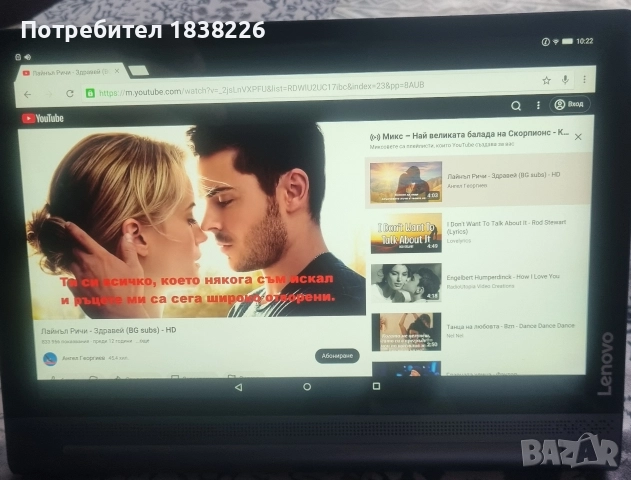Tap Android recent apps square button
This screenshot has width=631, height=480.
376,386
